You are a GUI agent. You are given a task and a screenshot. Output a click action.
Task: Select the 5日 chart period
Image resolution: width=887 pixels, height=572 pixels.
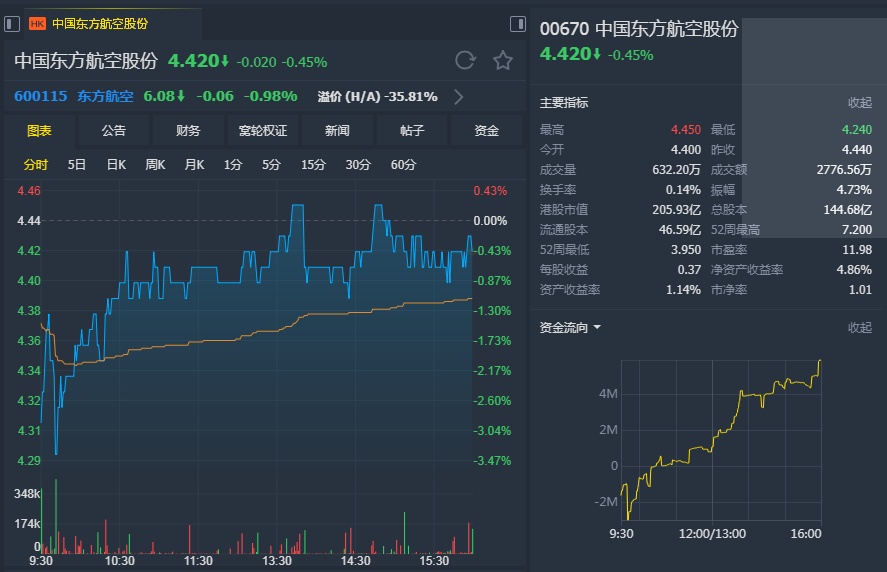pos(77,165)
